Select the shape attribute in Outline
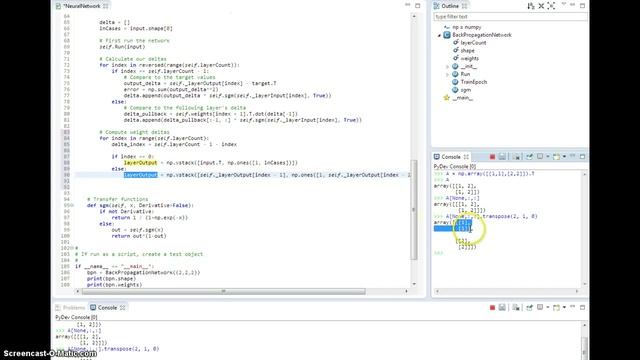 click(x=467, y=51)
